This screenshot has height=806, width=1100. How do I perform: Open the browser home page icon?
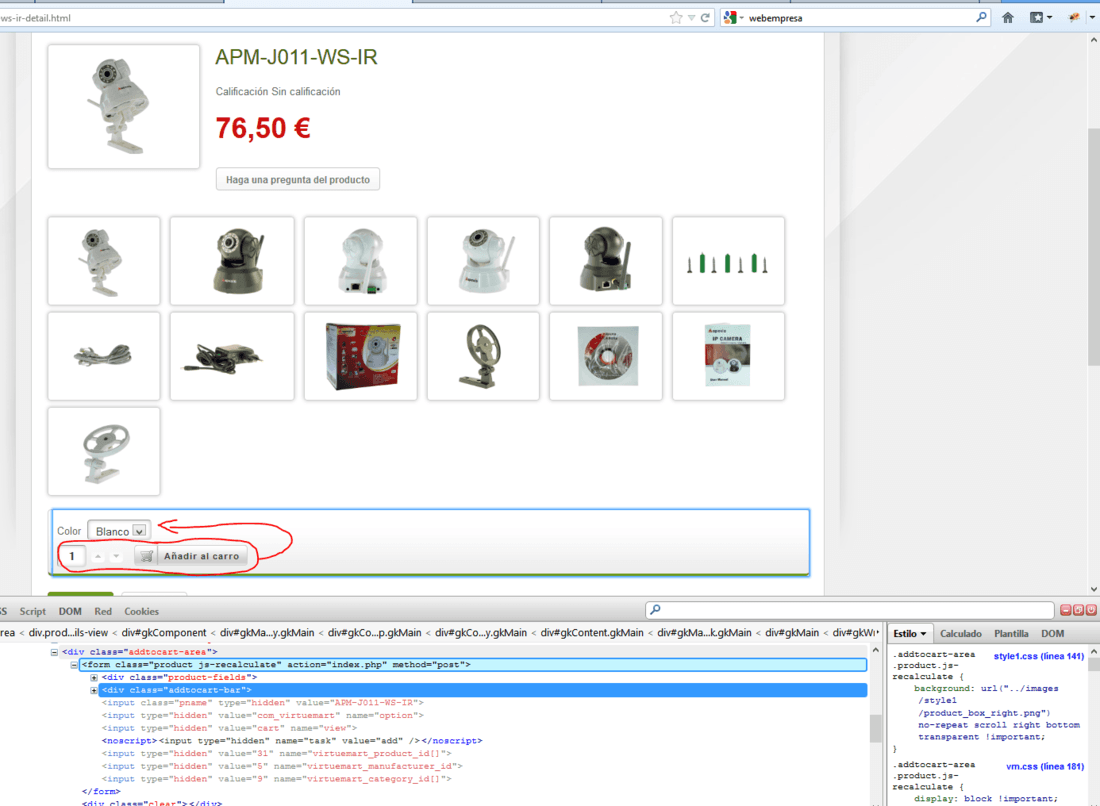pos(1007,18)
